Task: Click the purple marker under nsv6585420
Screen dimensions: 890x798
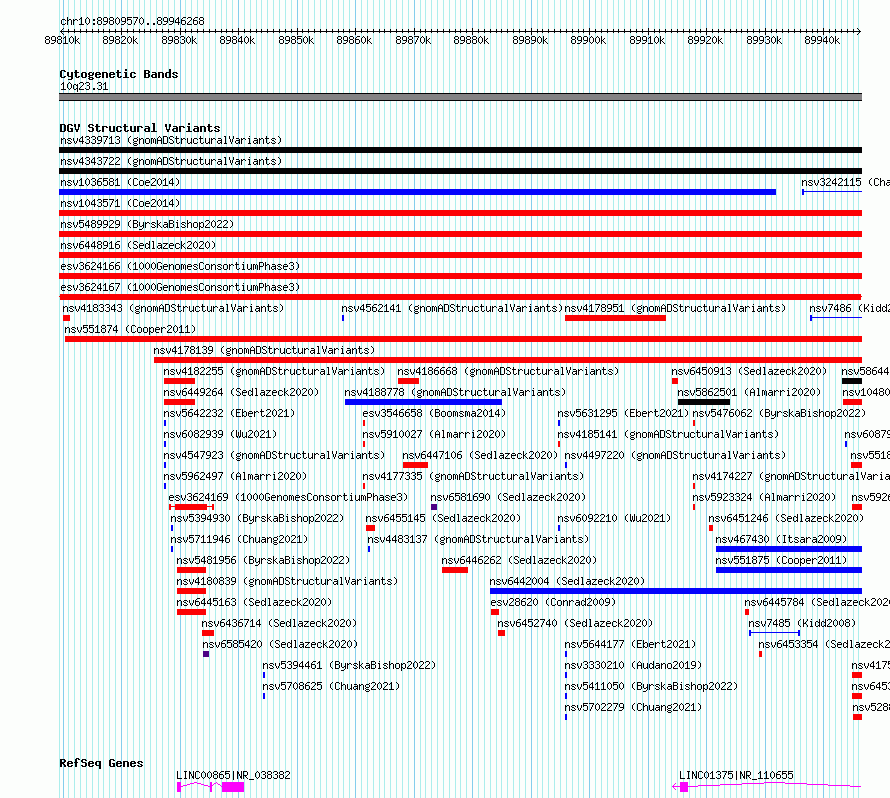Action: (x=206, y=654)
